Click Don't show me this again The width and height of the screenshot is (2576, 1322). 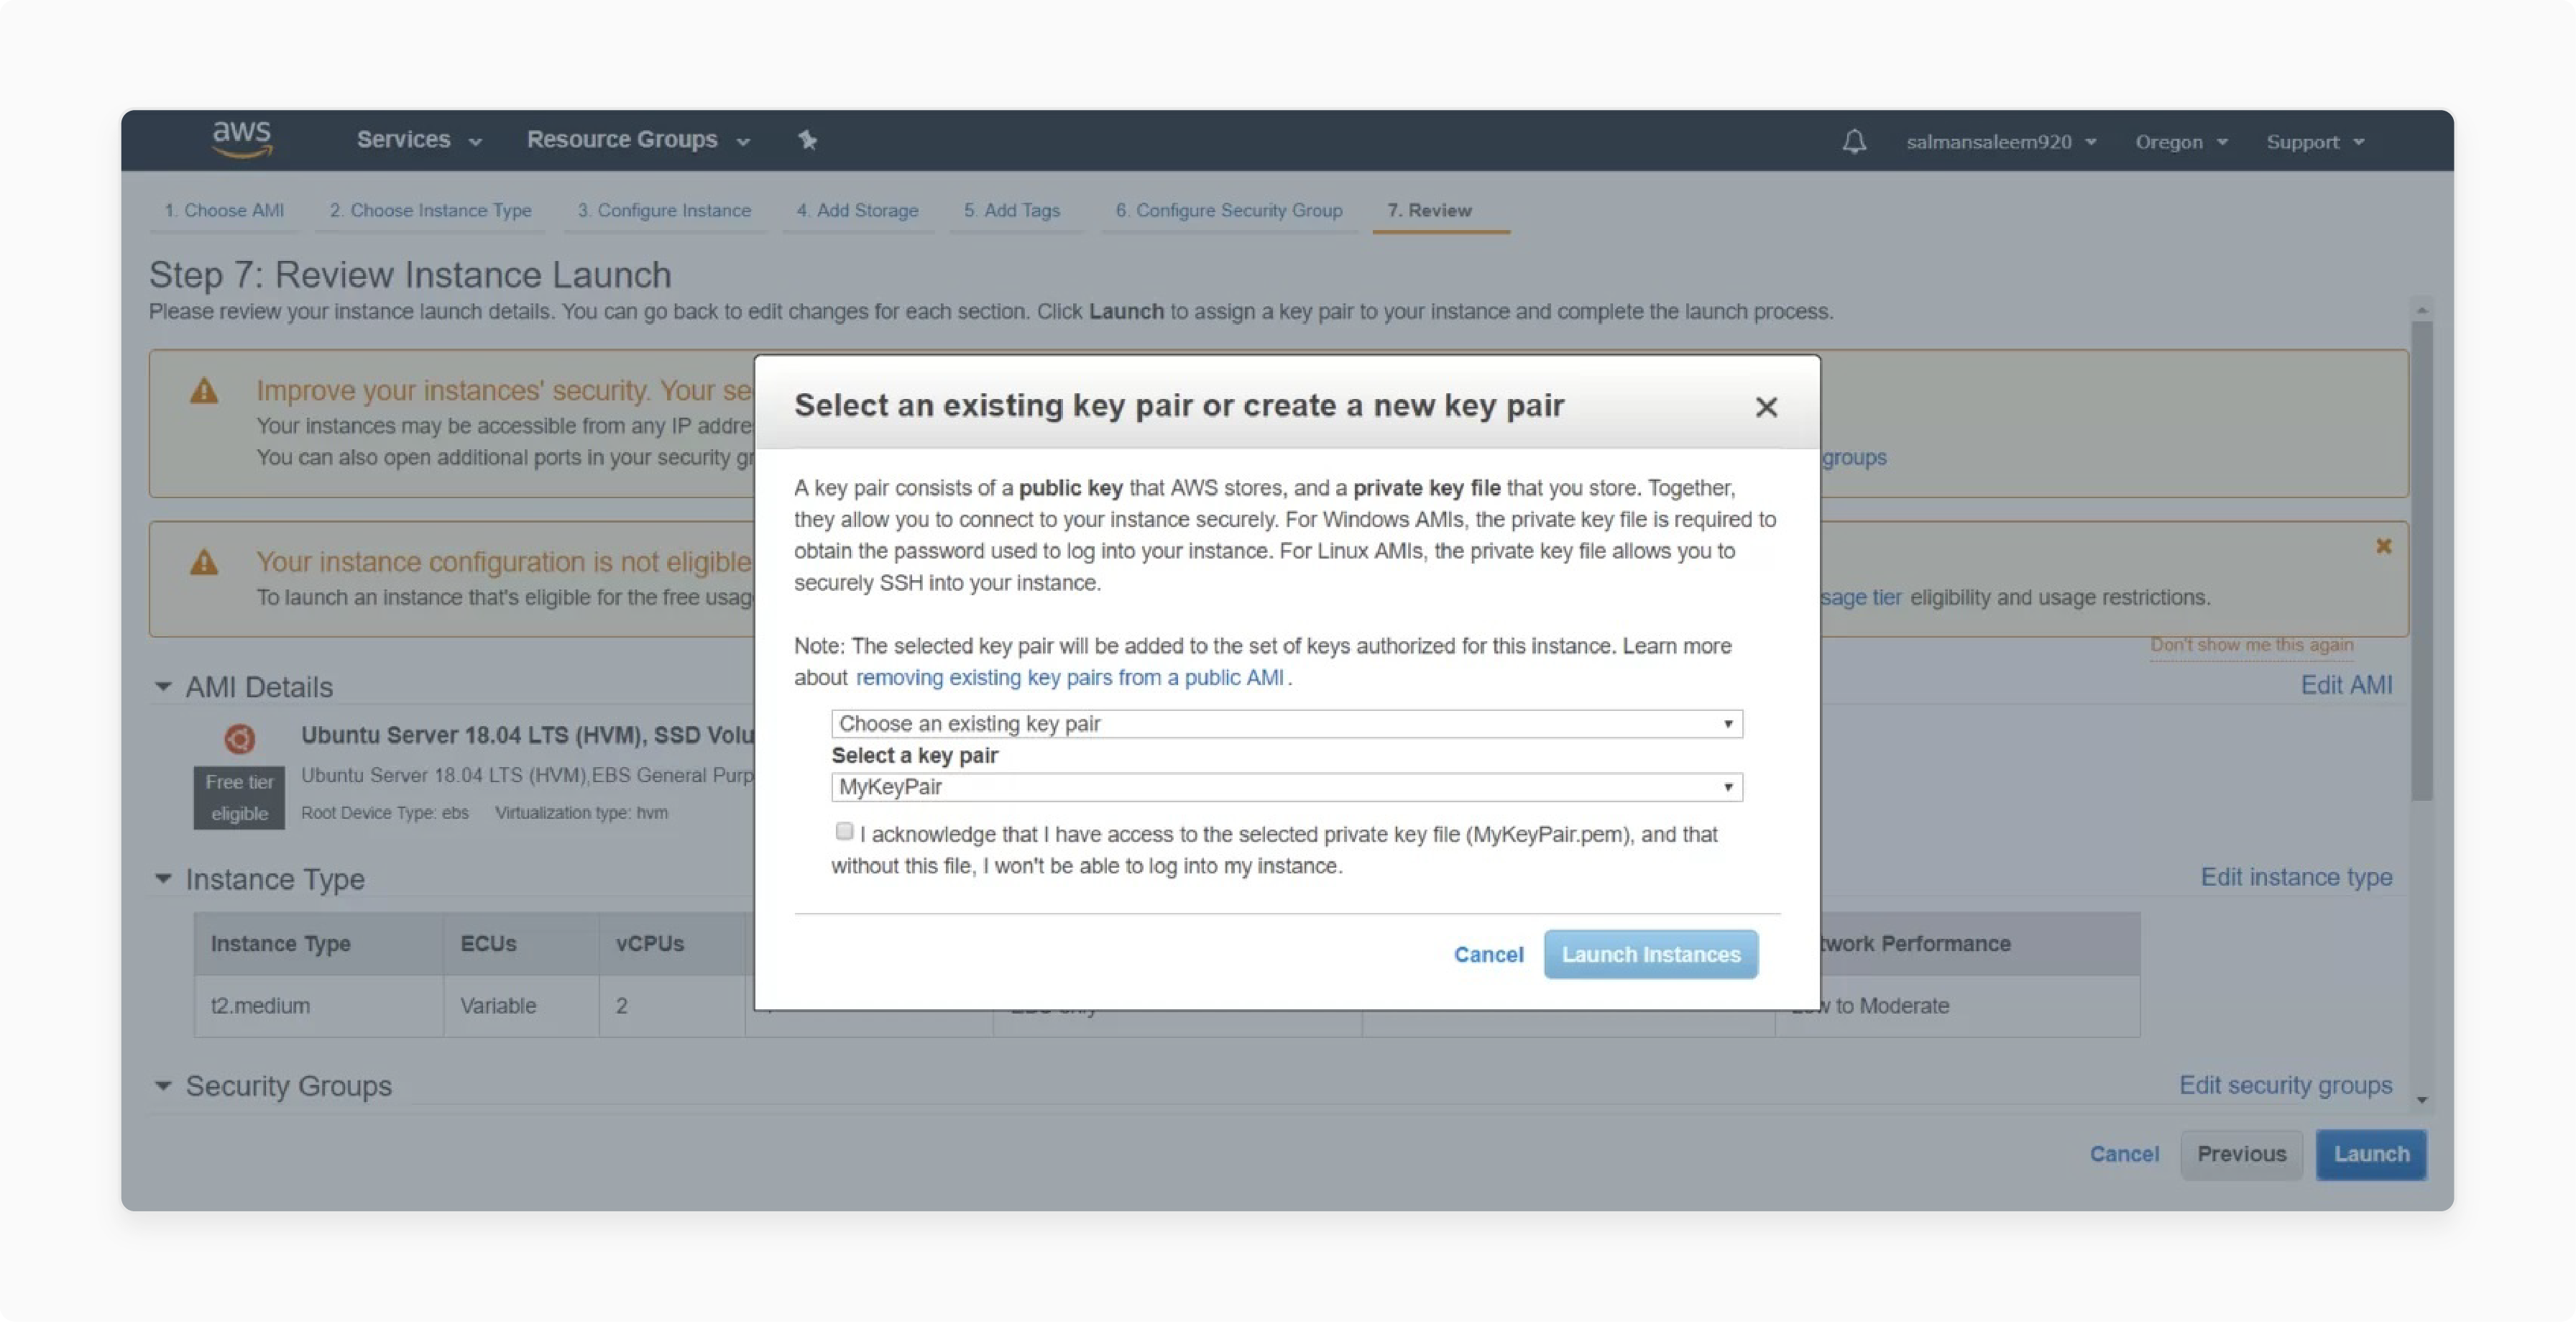[x=2252, y=645]
